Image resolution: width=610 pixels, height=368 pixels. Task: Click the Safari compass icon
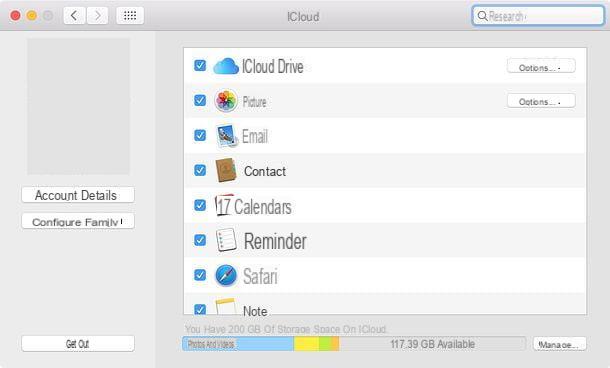click(226, 275)
